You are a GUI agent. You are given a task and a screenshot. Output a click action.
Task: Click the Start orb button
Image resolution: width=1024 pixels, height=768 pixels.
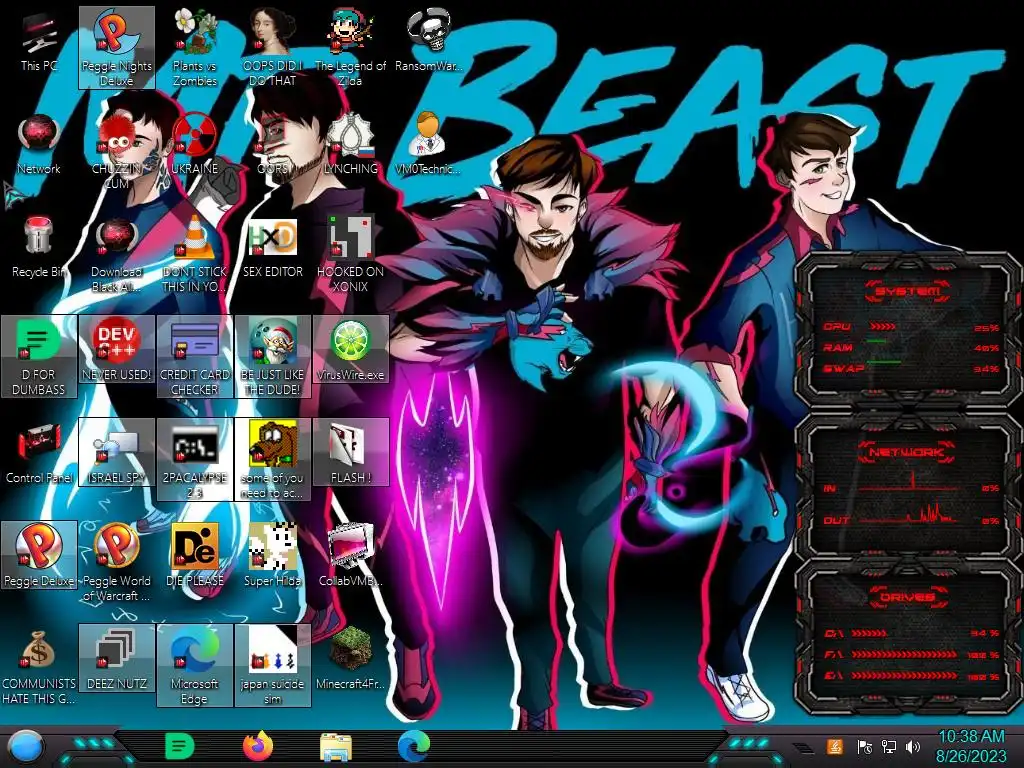click(x=25, y=746)
